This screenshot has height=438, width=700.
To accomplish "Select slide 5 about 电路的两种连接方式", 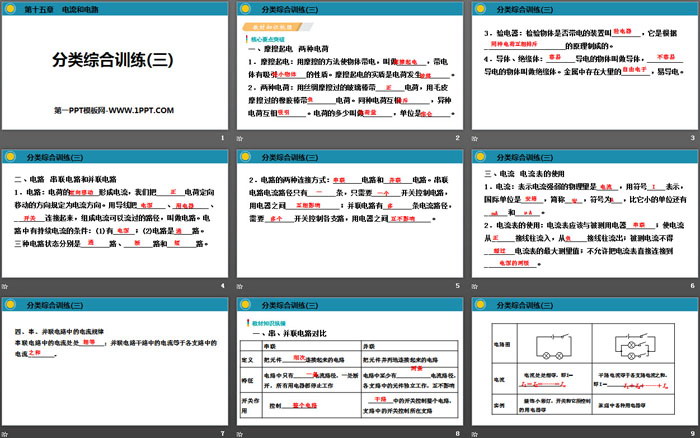I will [x=350, y=213].
